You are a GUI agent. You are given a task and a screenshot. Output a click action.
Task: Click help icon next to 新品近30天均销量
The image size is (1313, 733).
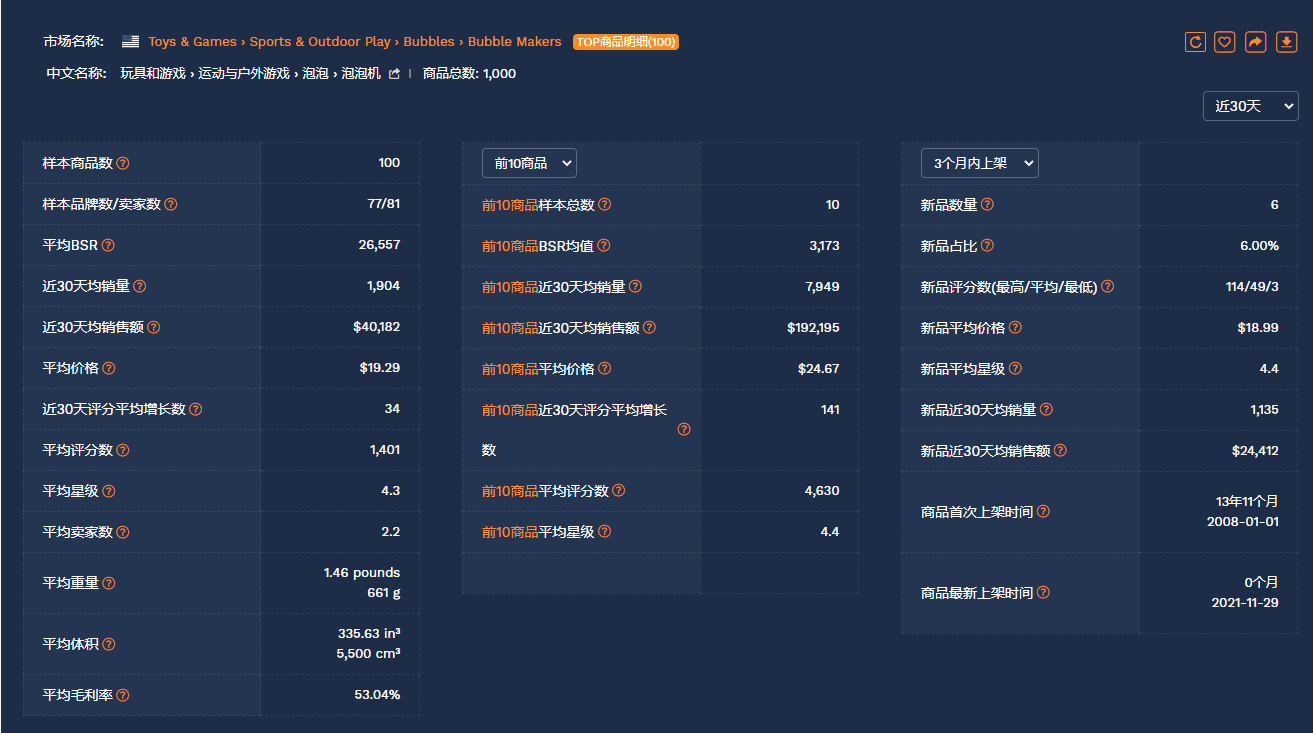pyautogui.click(x=1047, y=410)
